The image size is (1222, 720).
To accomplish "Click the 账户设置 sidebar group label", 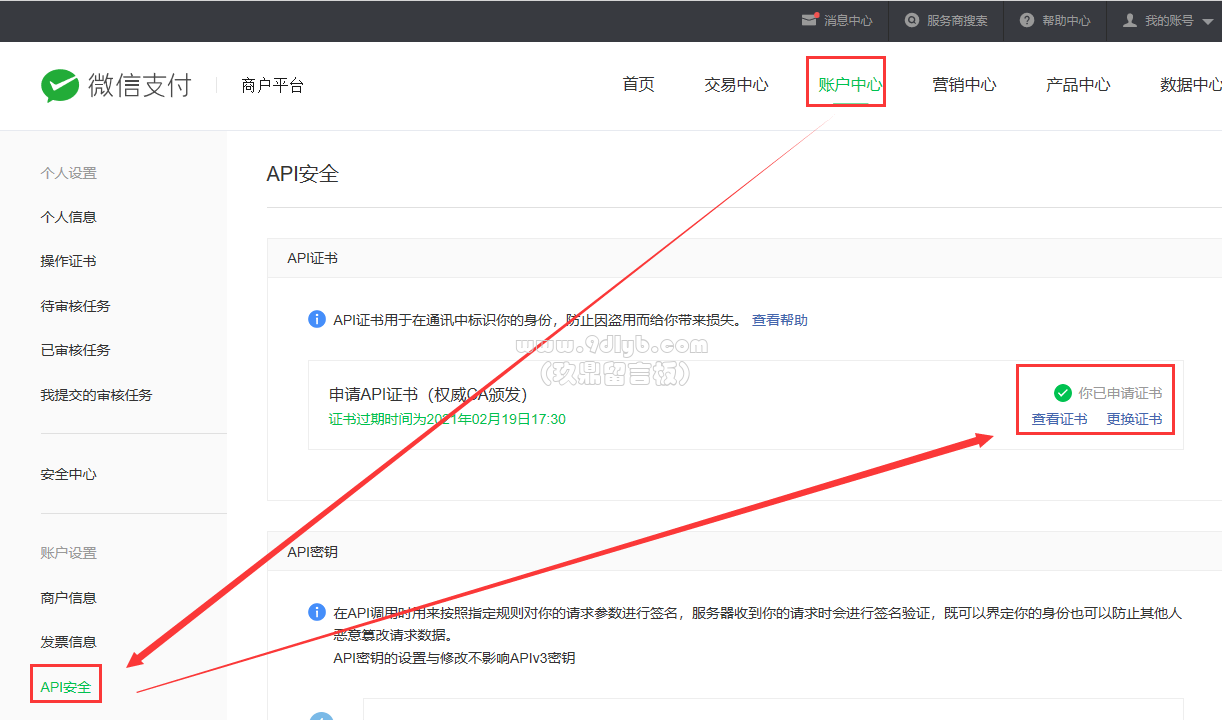I will click(x=68, y=553).
